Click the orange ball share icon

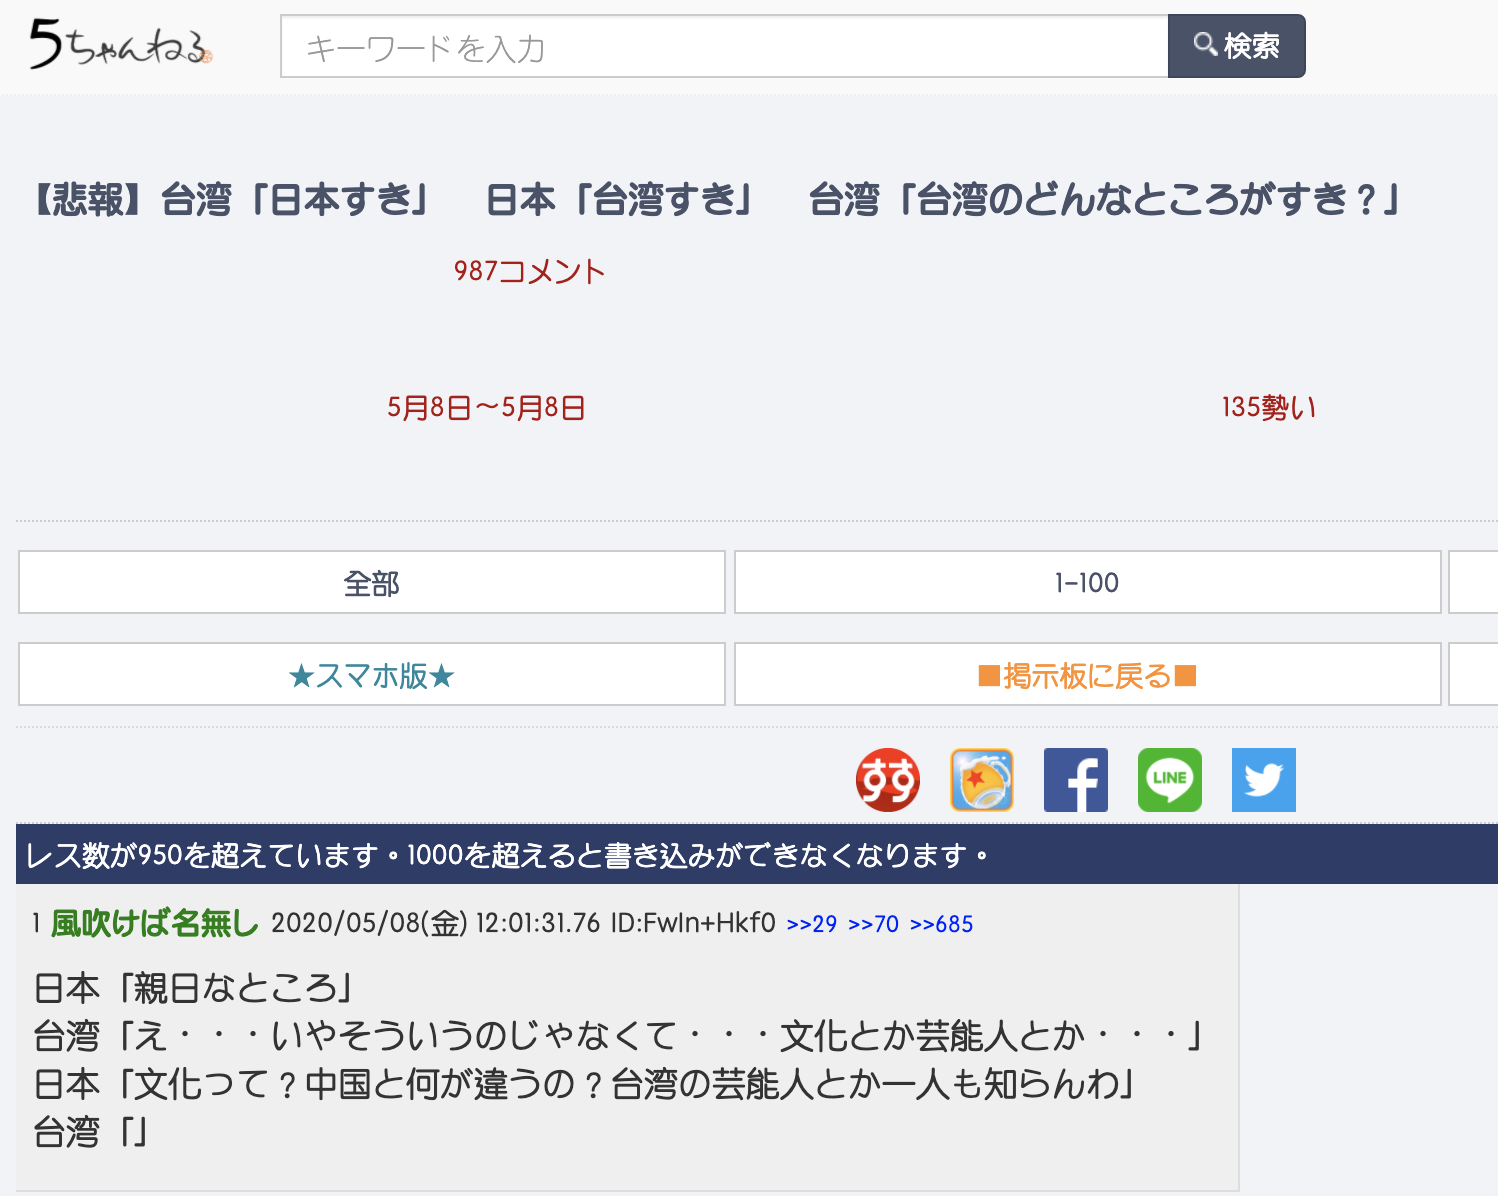(982, 780)
